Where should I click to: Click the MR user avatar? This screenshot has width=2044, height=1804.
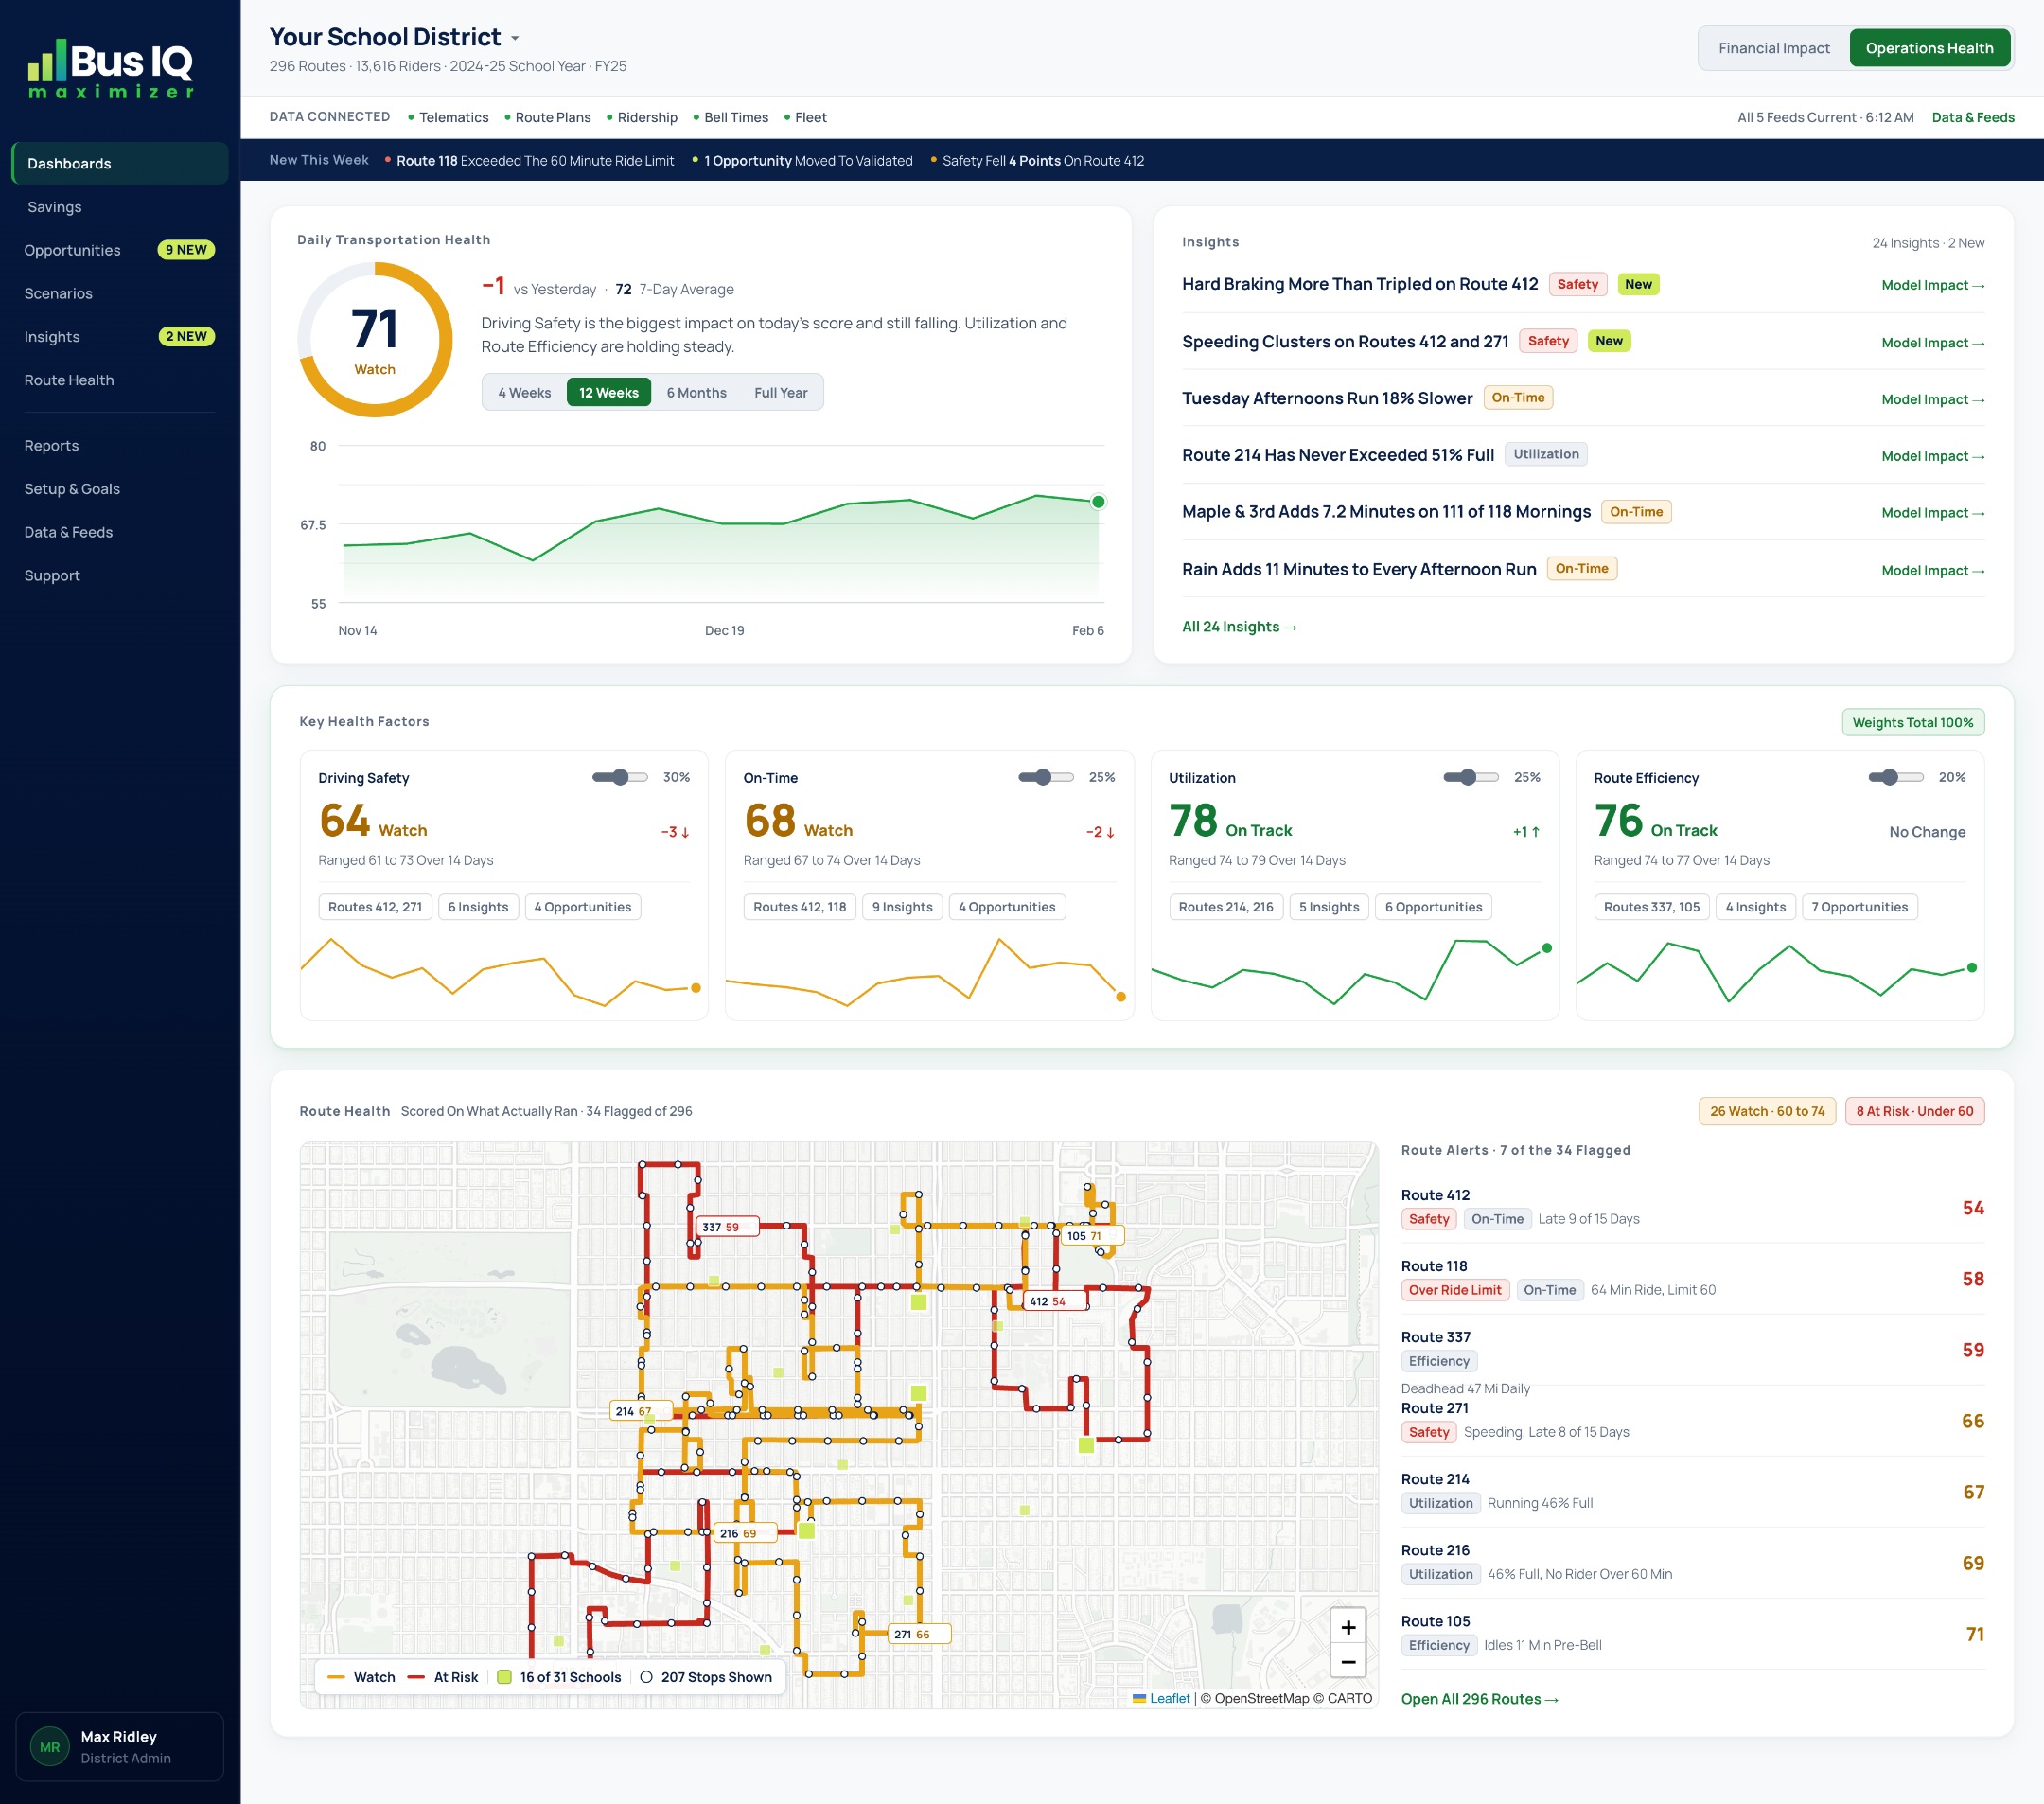[50, 1746]
